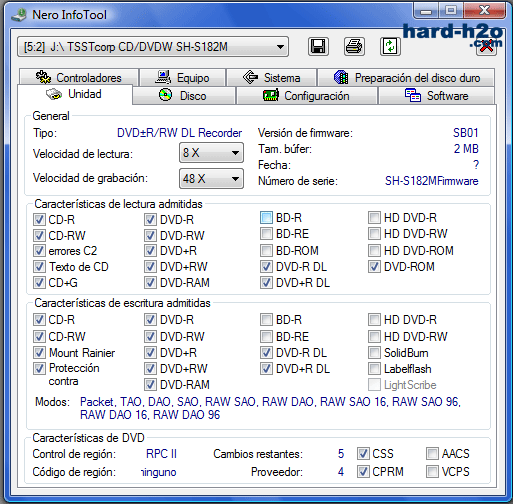Expand the Velocidad de grabación 48 X dropdown
This screenshot has height=504, width=513.
pos(211,179)
